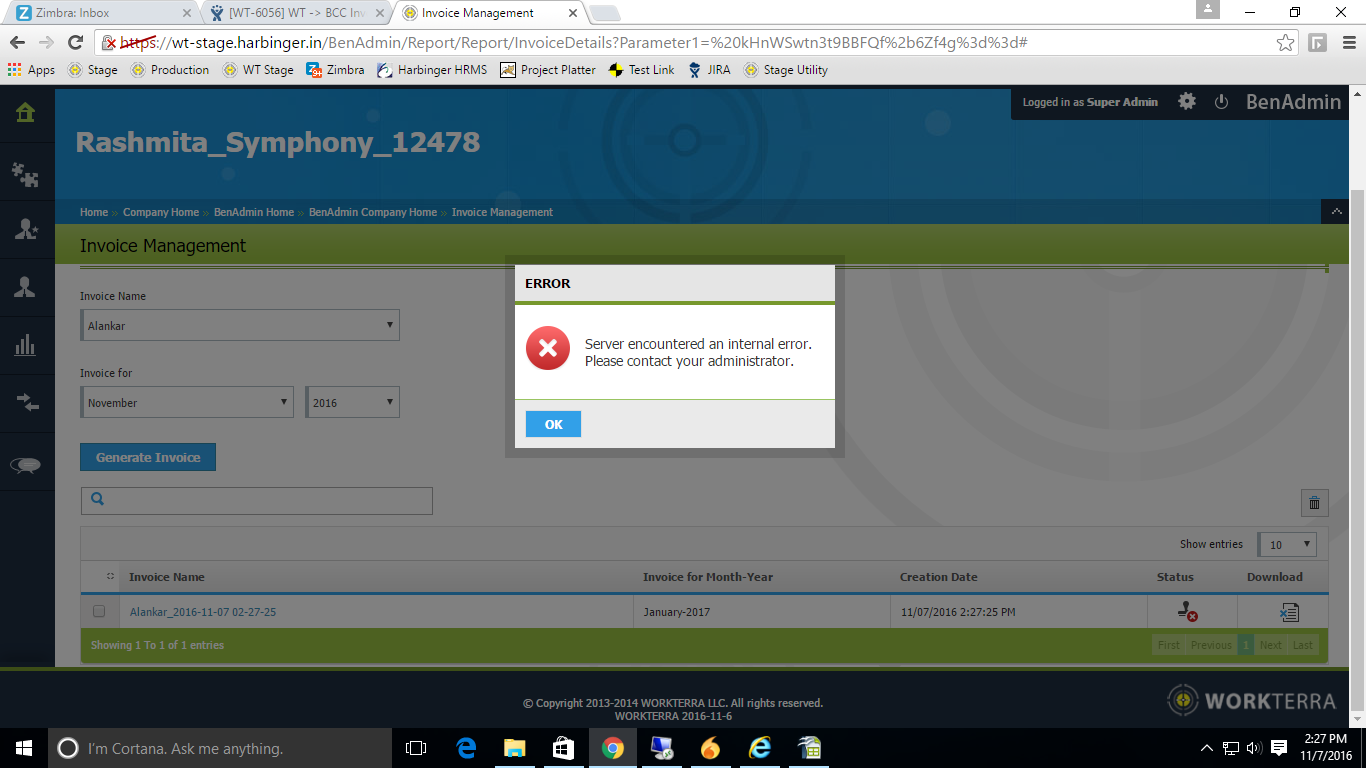The image size is (1366, 768).
Task: Open the employee profile icon in sidebar
Action: click(27, 288)
